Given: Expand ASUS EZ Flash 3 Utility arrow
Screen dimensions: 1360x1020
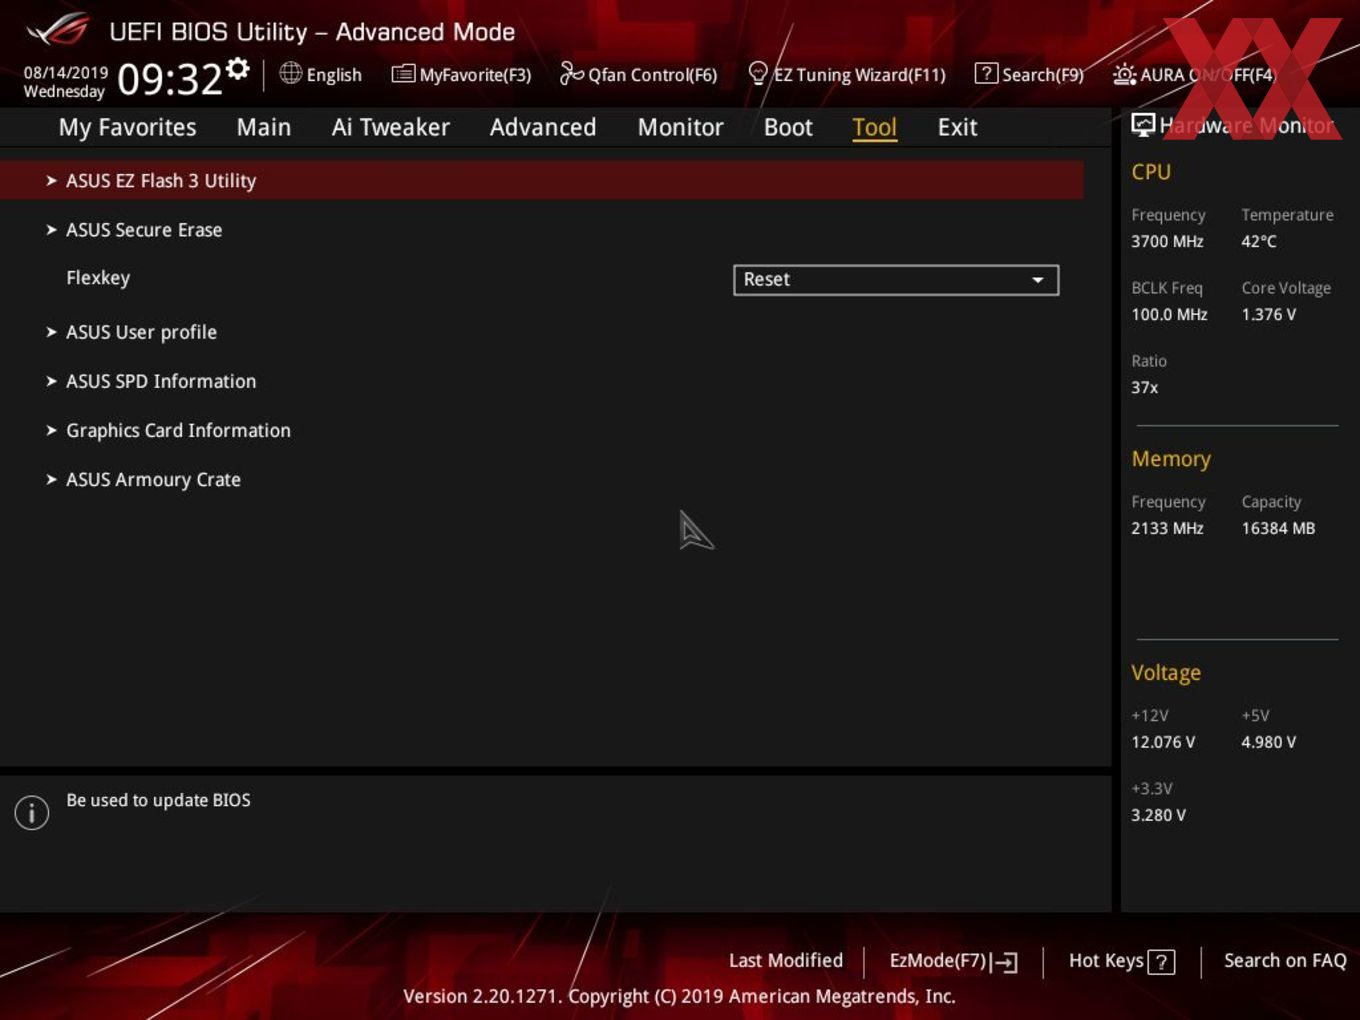Looking at the screenshot, I should (51, 181).
